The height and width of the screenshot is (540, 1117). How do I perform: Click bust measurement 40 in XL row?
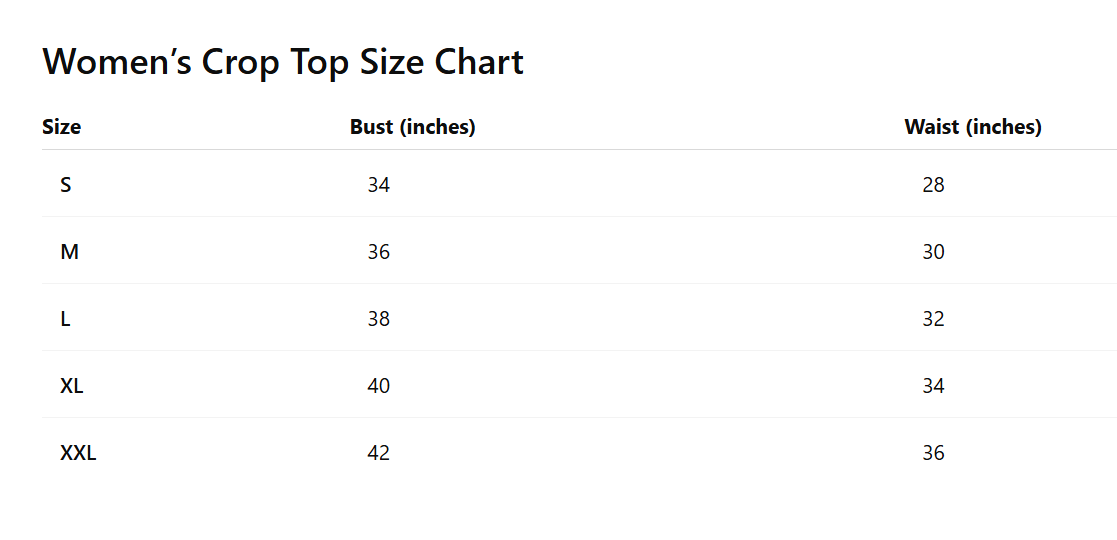(x=378, y=386)
